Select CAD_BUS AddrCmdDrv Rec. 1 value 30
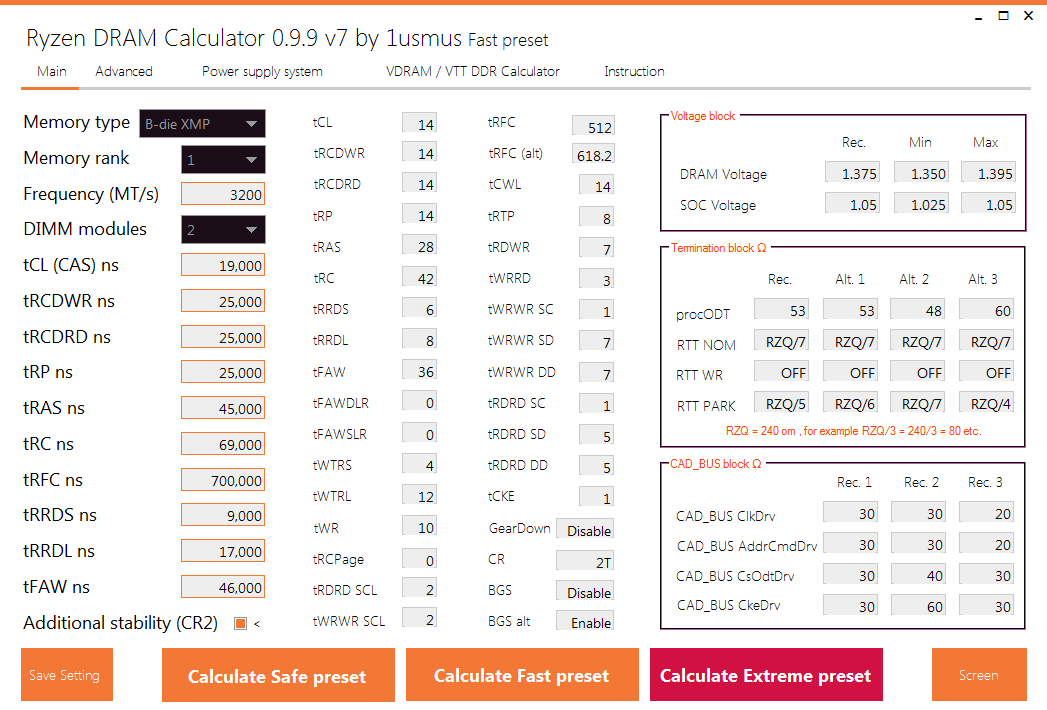 pyautogui.click(x=851, y=544)
